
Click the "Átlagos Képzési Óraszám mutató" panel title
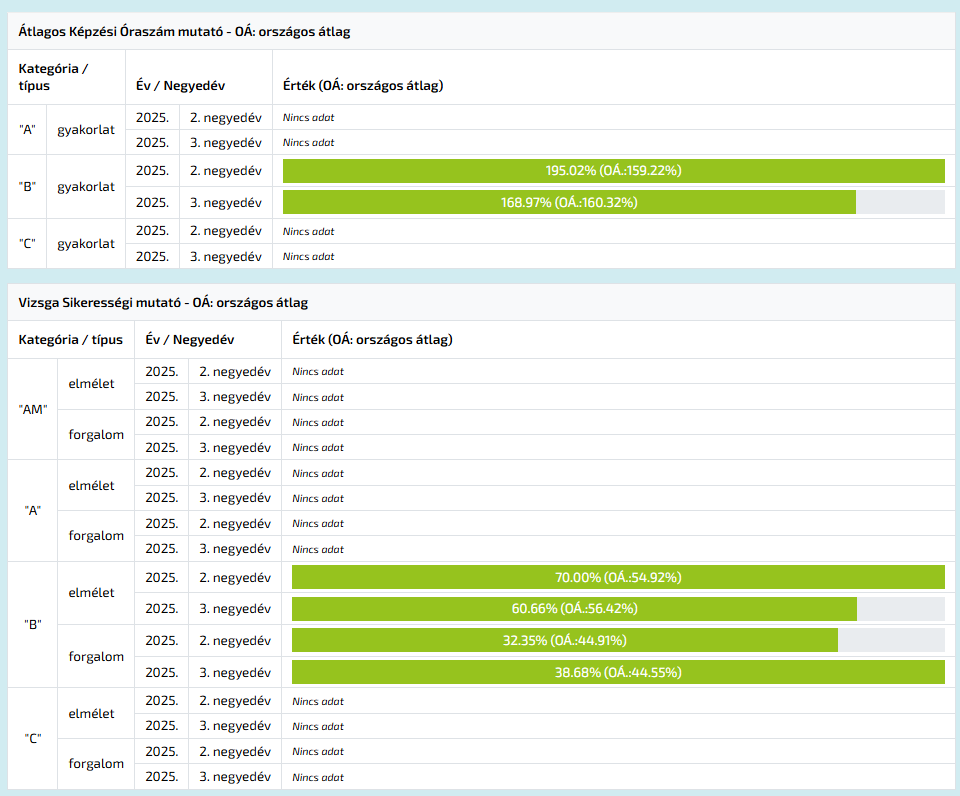tap(184, 31)
